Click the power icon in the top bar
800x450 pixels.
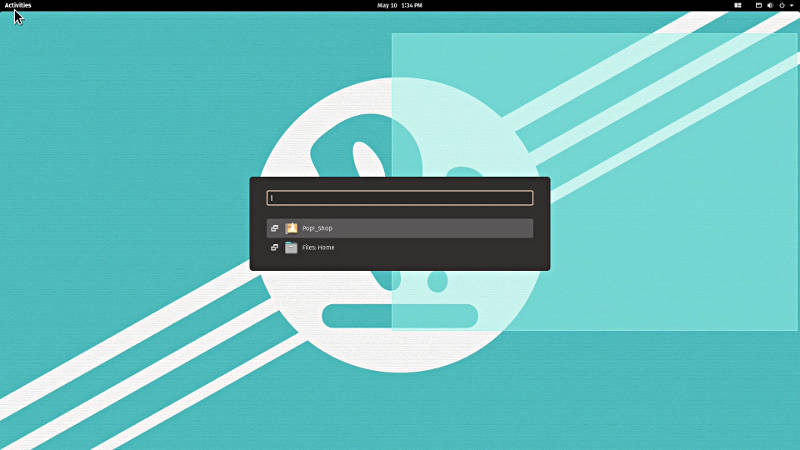(782, 5)
